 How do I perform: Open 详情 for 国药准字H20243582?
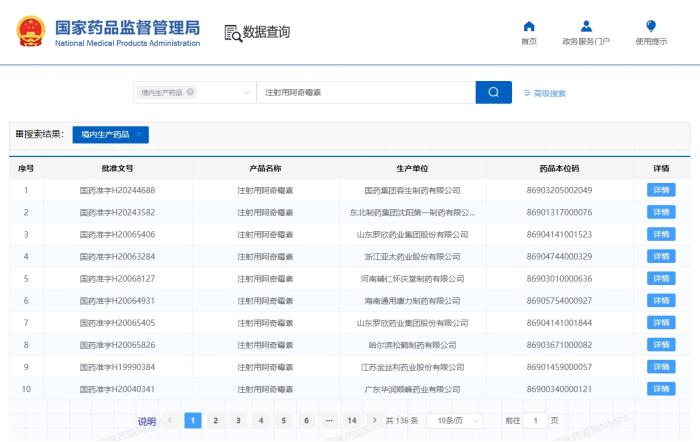click(661, 212)
